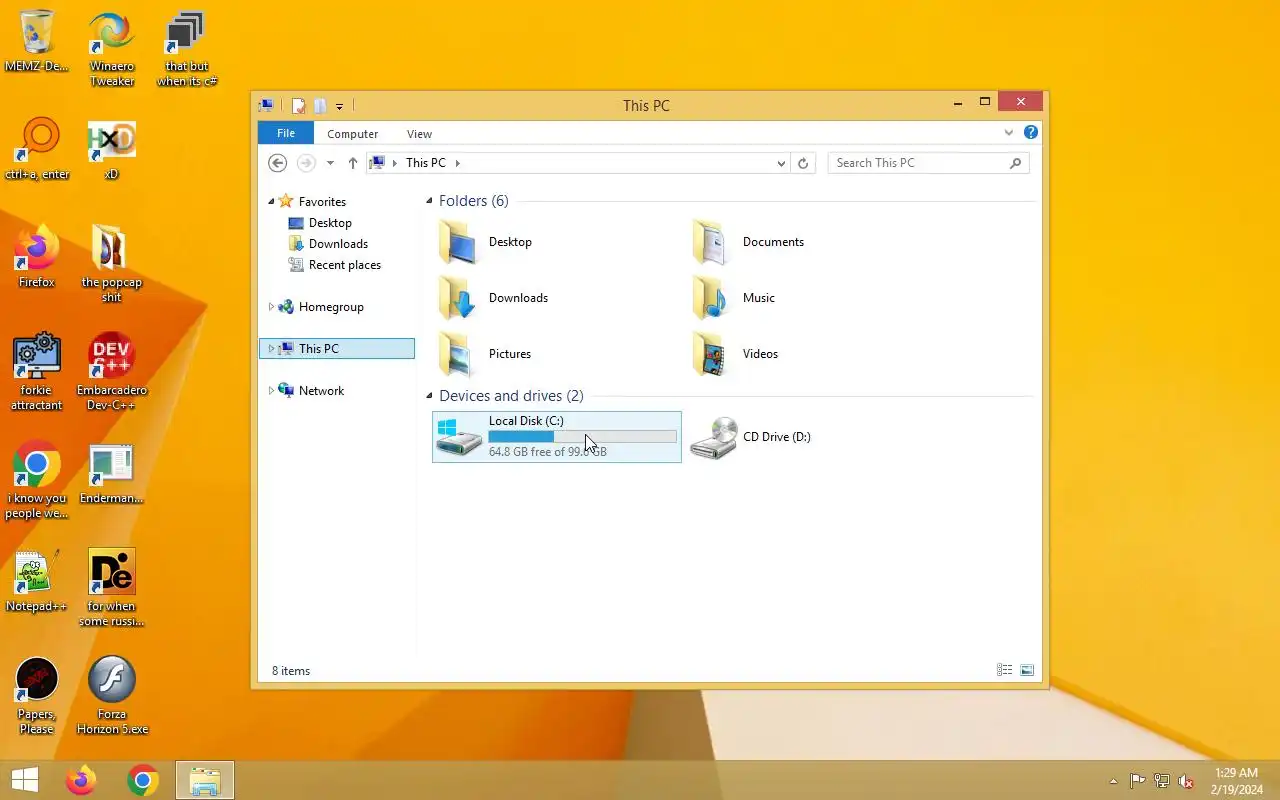1280x800 pixels.
Task: Click the Refresh button in the address bar
Action: (x=803, y=163)
